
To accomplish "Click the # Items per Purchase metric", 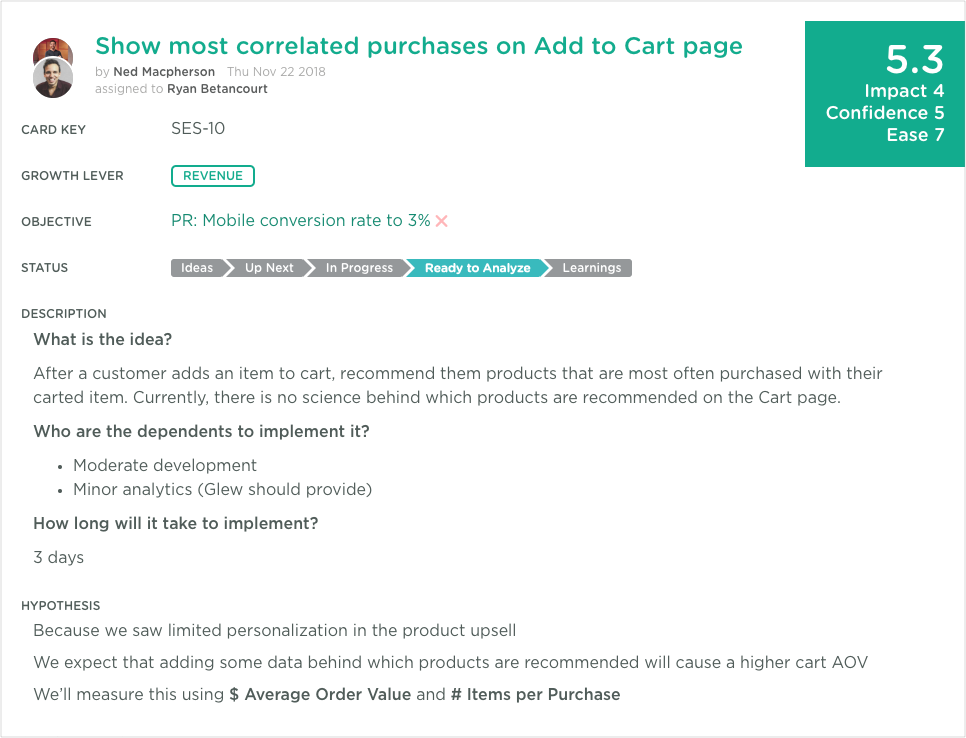I will [535, 694].
